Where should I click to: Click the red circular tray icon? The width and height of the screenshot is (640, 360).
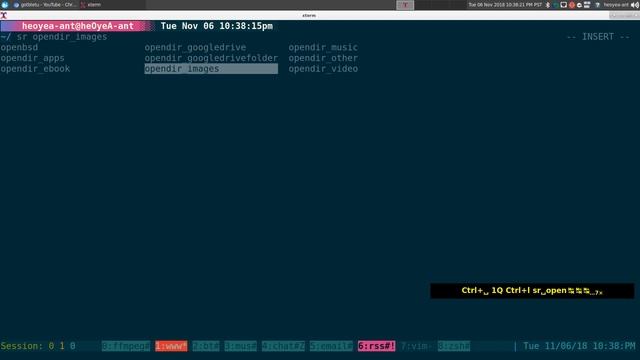tap(571, 5)
